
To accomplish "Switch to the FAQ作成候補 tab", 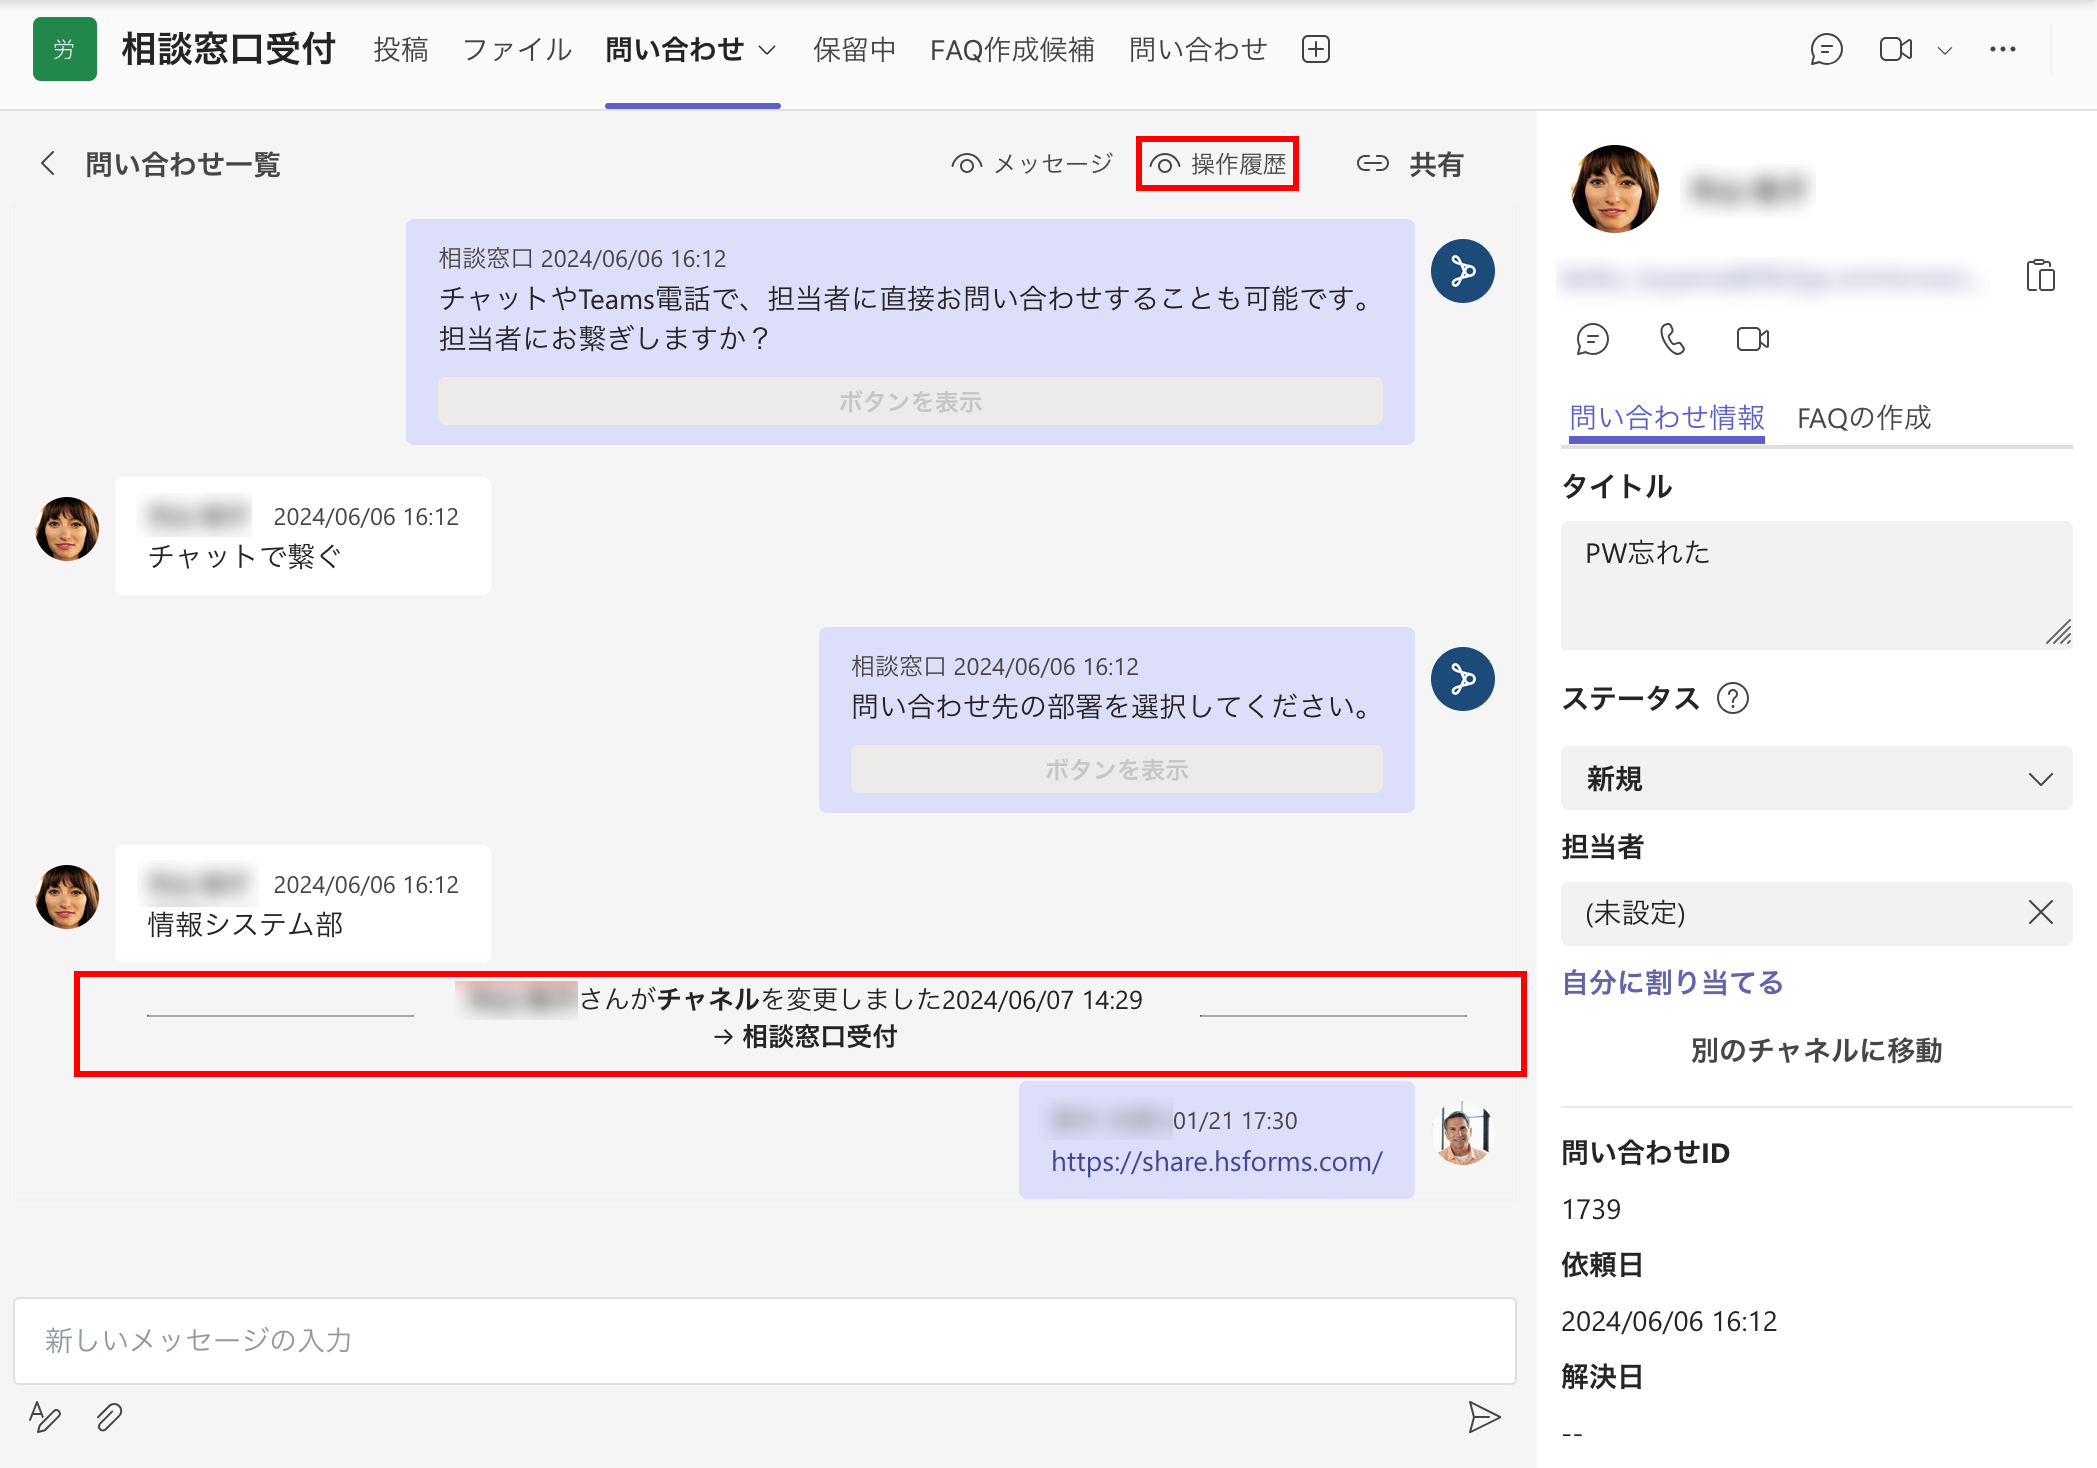I will pyautogui.click(x=1012, y=49).
